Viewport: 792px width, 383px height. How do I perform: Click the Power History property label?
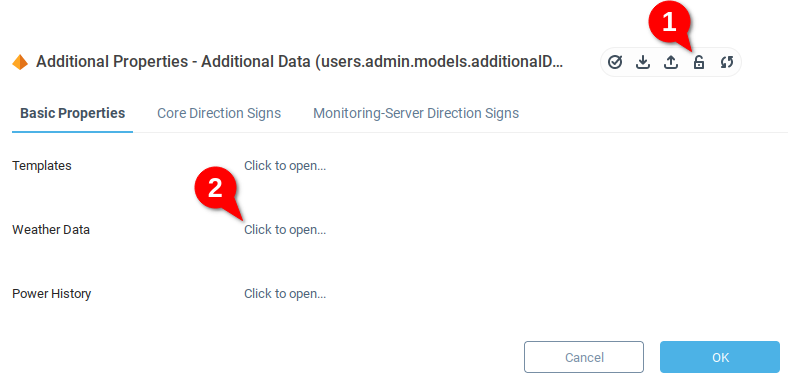coord(52,294)
